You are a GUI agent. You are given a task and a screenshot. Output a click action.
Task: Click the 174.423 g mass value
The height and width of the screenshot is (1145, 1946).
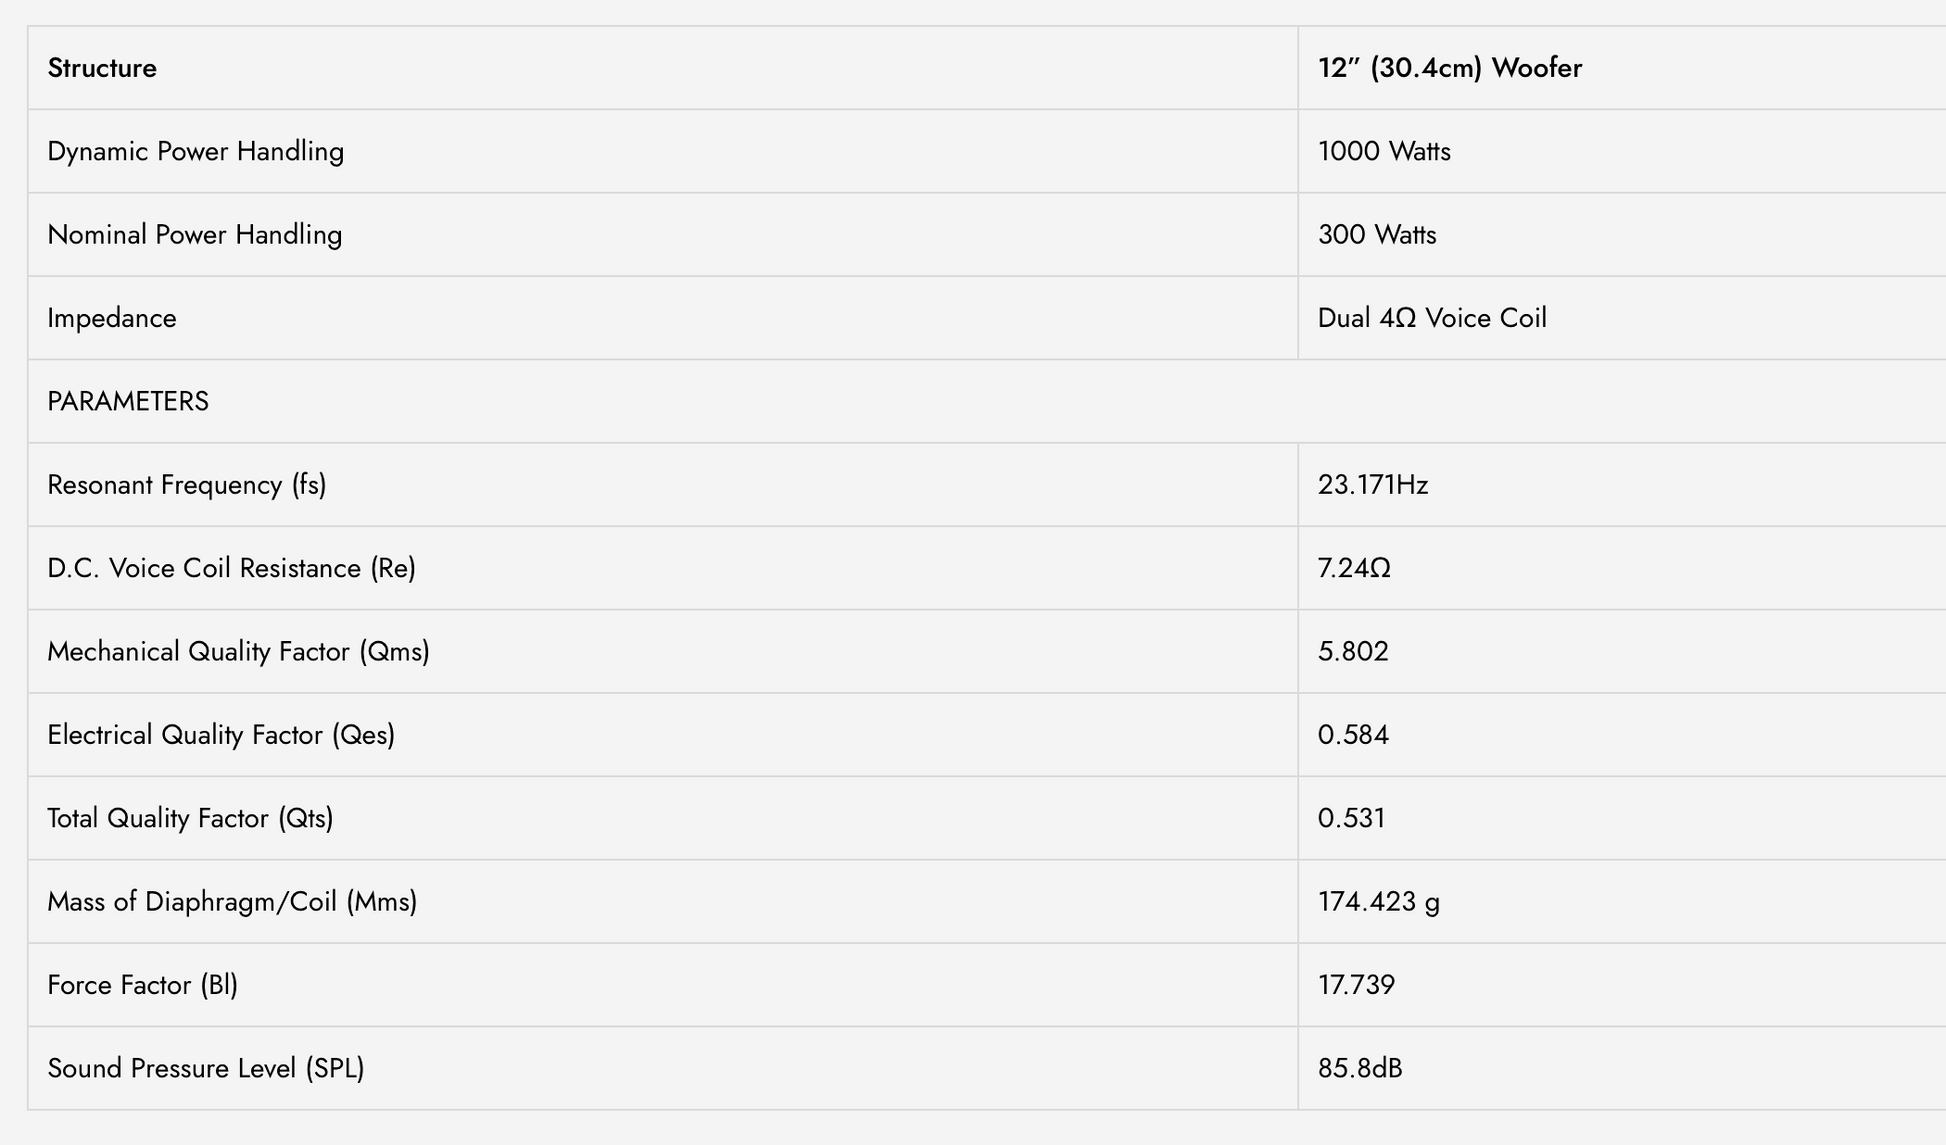(x=1379, y=902)
